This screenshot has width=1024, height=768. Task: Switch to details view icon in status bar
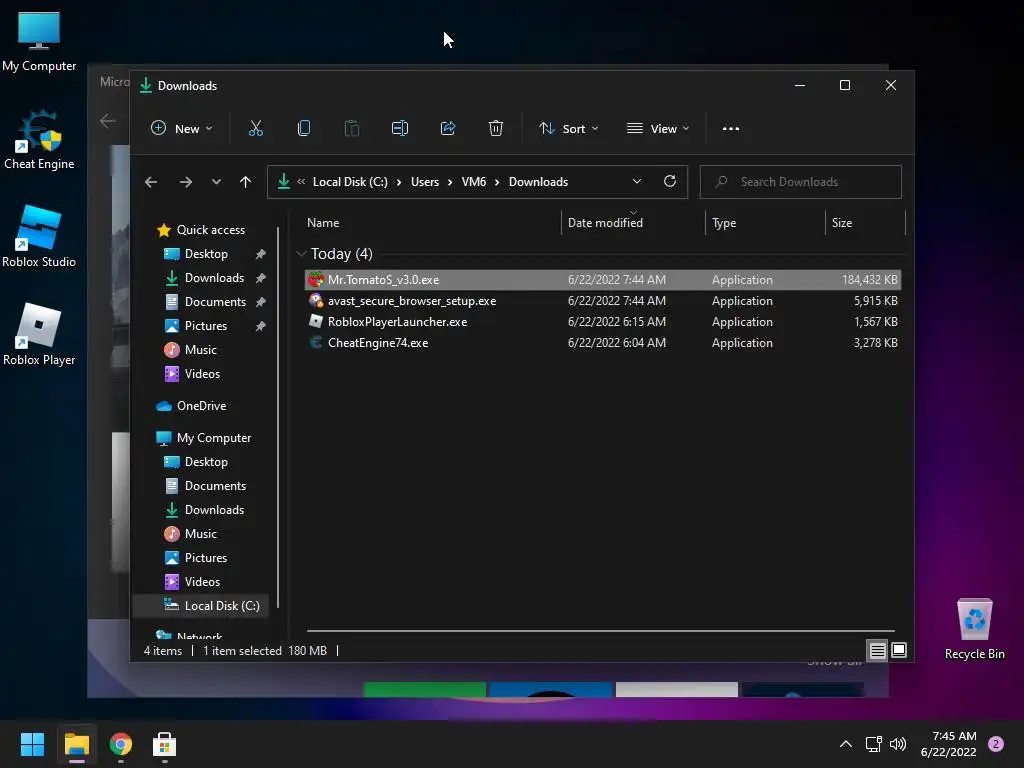877,650
